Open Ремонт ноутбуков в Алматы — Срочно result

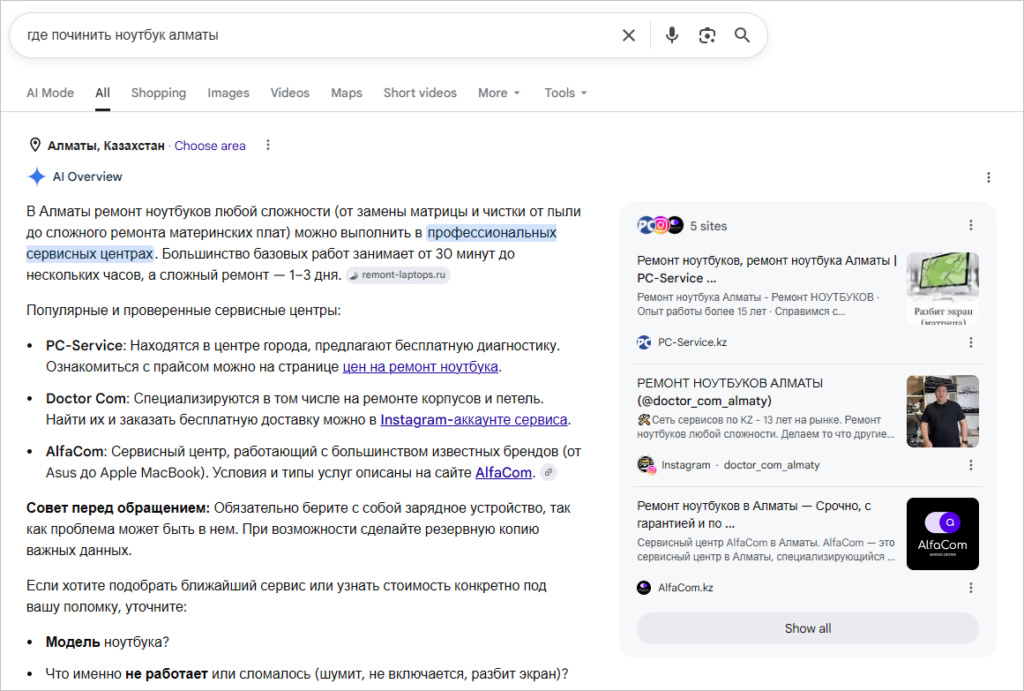[754, 515]
